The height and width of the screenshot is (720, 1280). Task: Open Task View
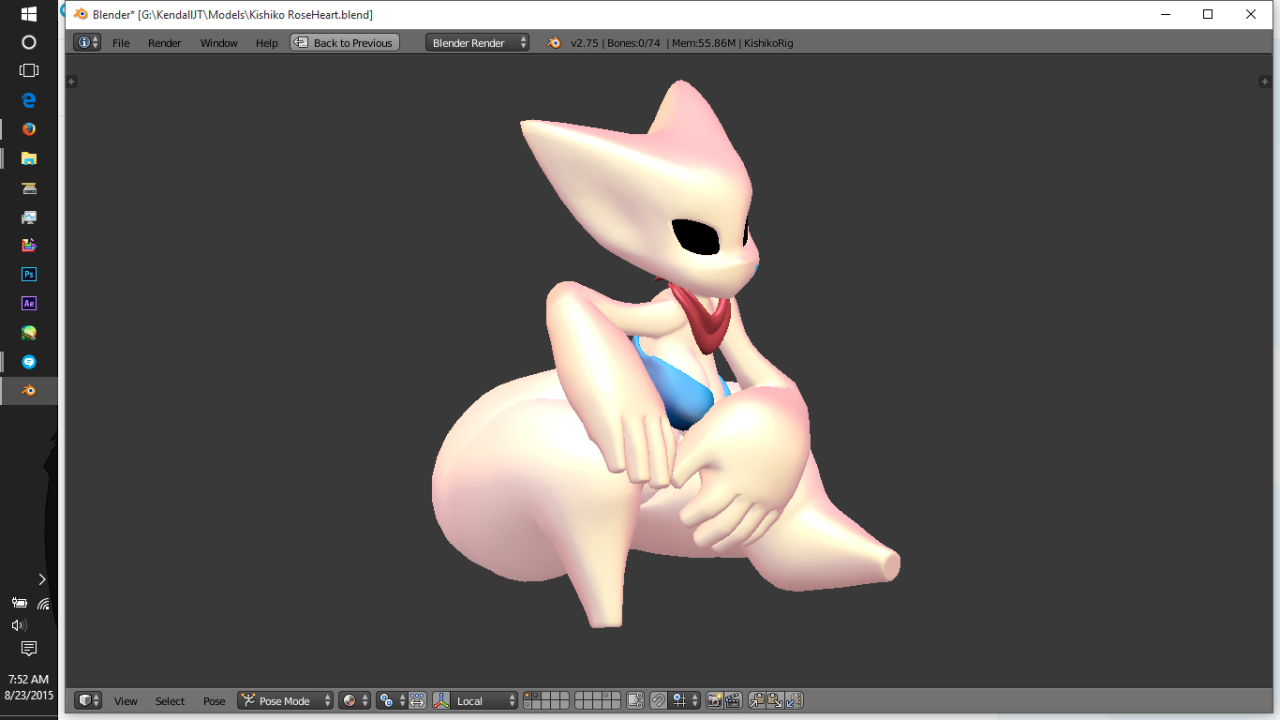(29, 71)
